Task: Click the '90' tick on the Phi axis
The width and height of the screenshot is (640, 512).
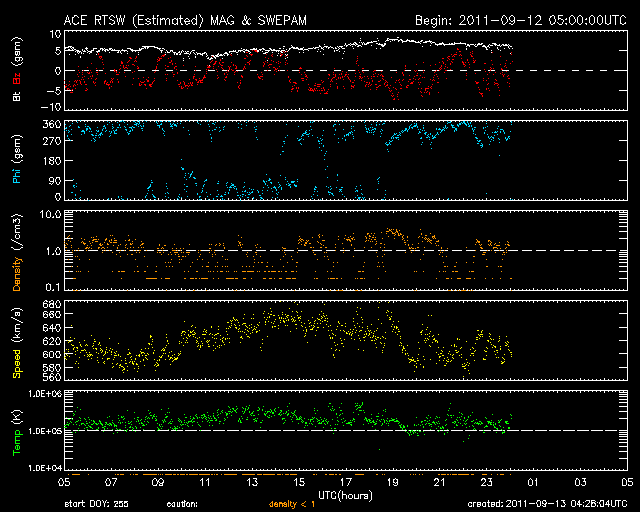Action: [55, 180]
